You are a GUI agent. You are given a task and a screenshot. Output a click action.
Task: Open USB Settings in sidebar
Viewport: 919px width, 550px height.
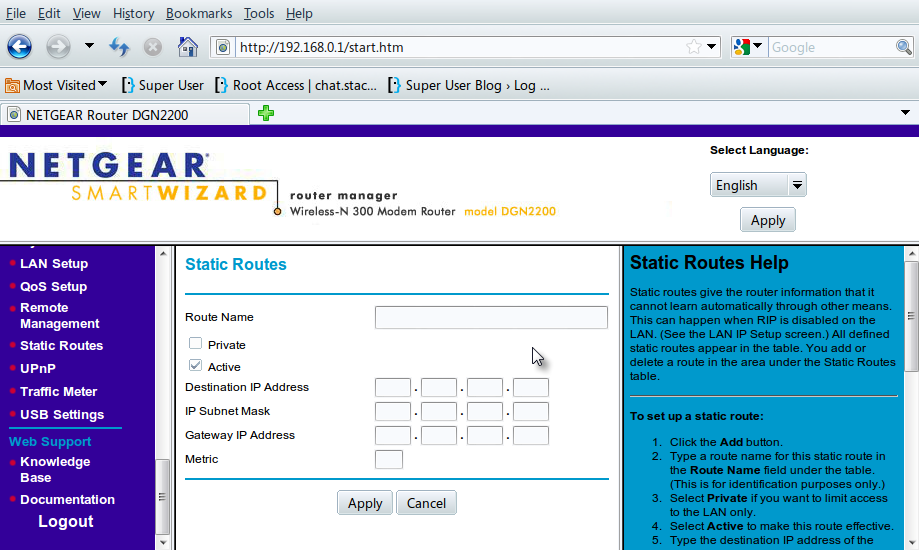coord(62,415)
